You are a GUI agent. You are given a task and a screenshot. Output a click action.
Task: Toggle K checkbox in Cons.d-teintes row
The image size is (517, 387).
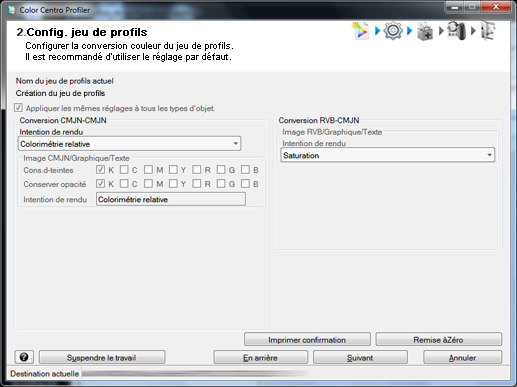pos(100,170)
